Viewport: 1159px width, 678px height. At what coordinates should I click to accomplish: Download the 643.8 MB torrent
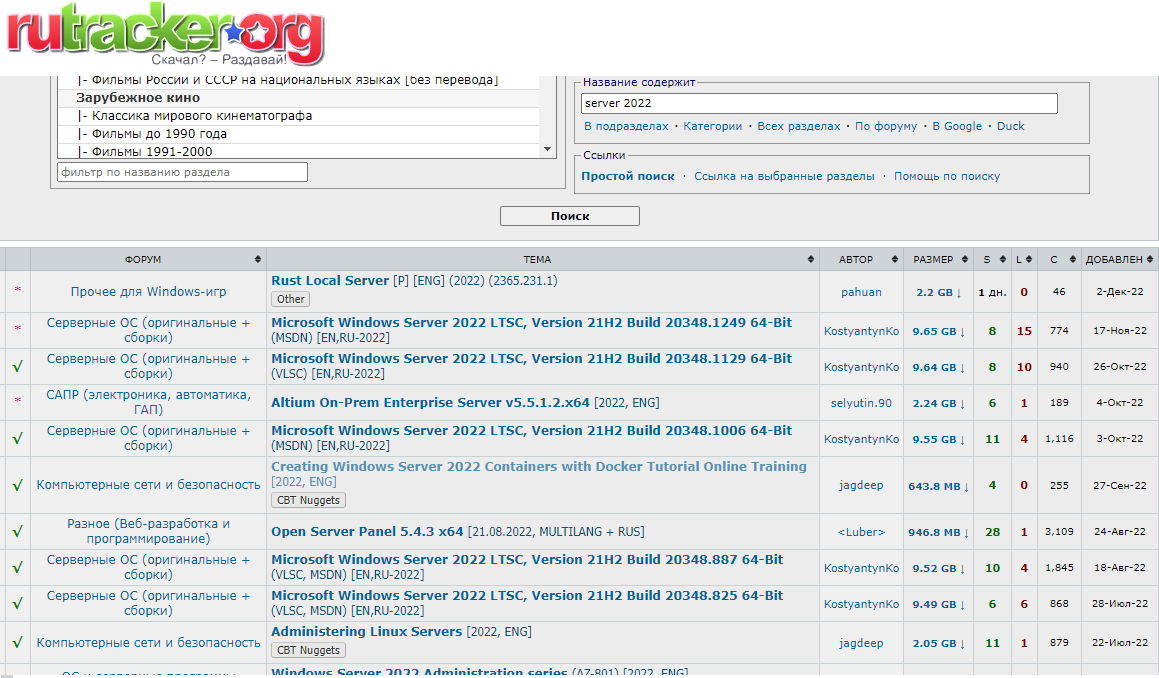[939, 486]
